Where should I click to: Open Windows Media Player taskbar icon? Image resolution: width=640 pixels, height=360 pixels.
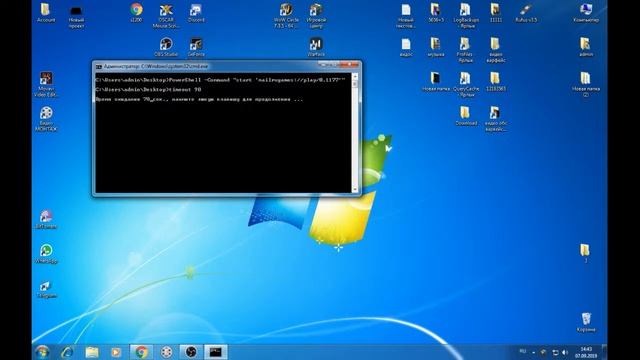coord(116,352)
